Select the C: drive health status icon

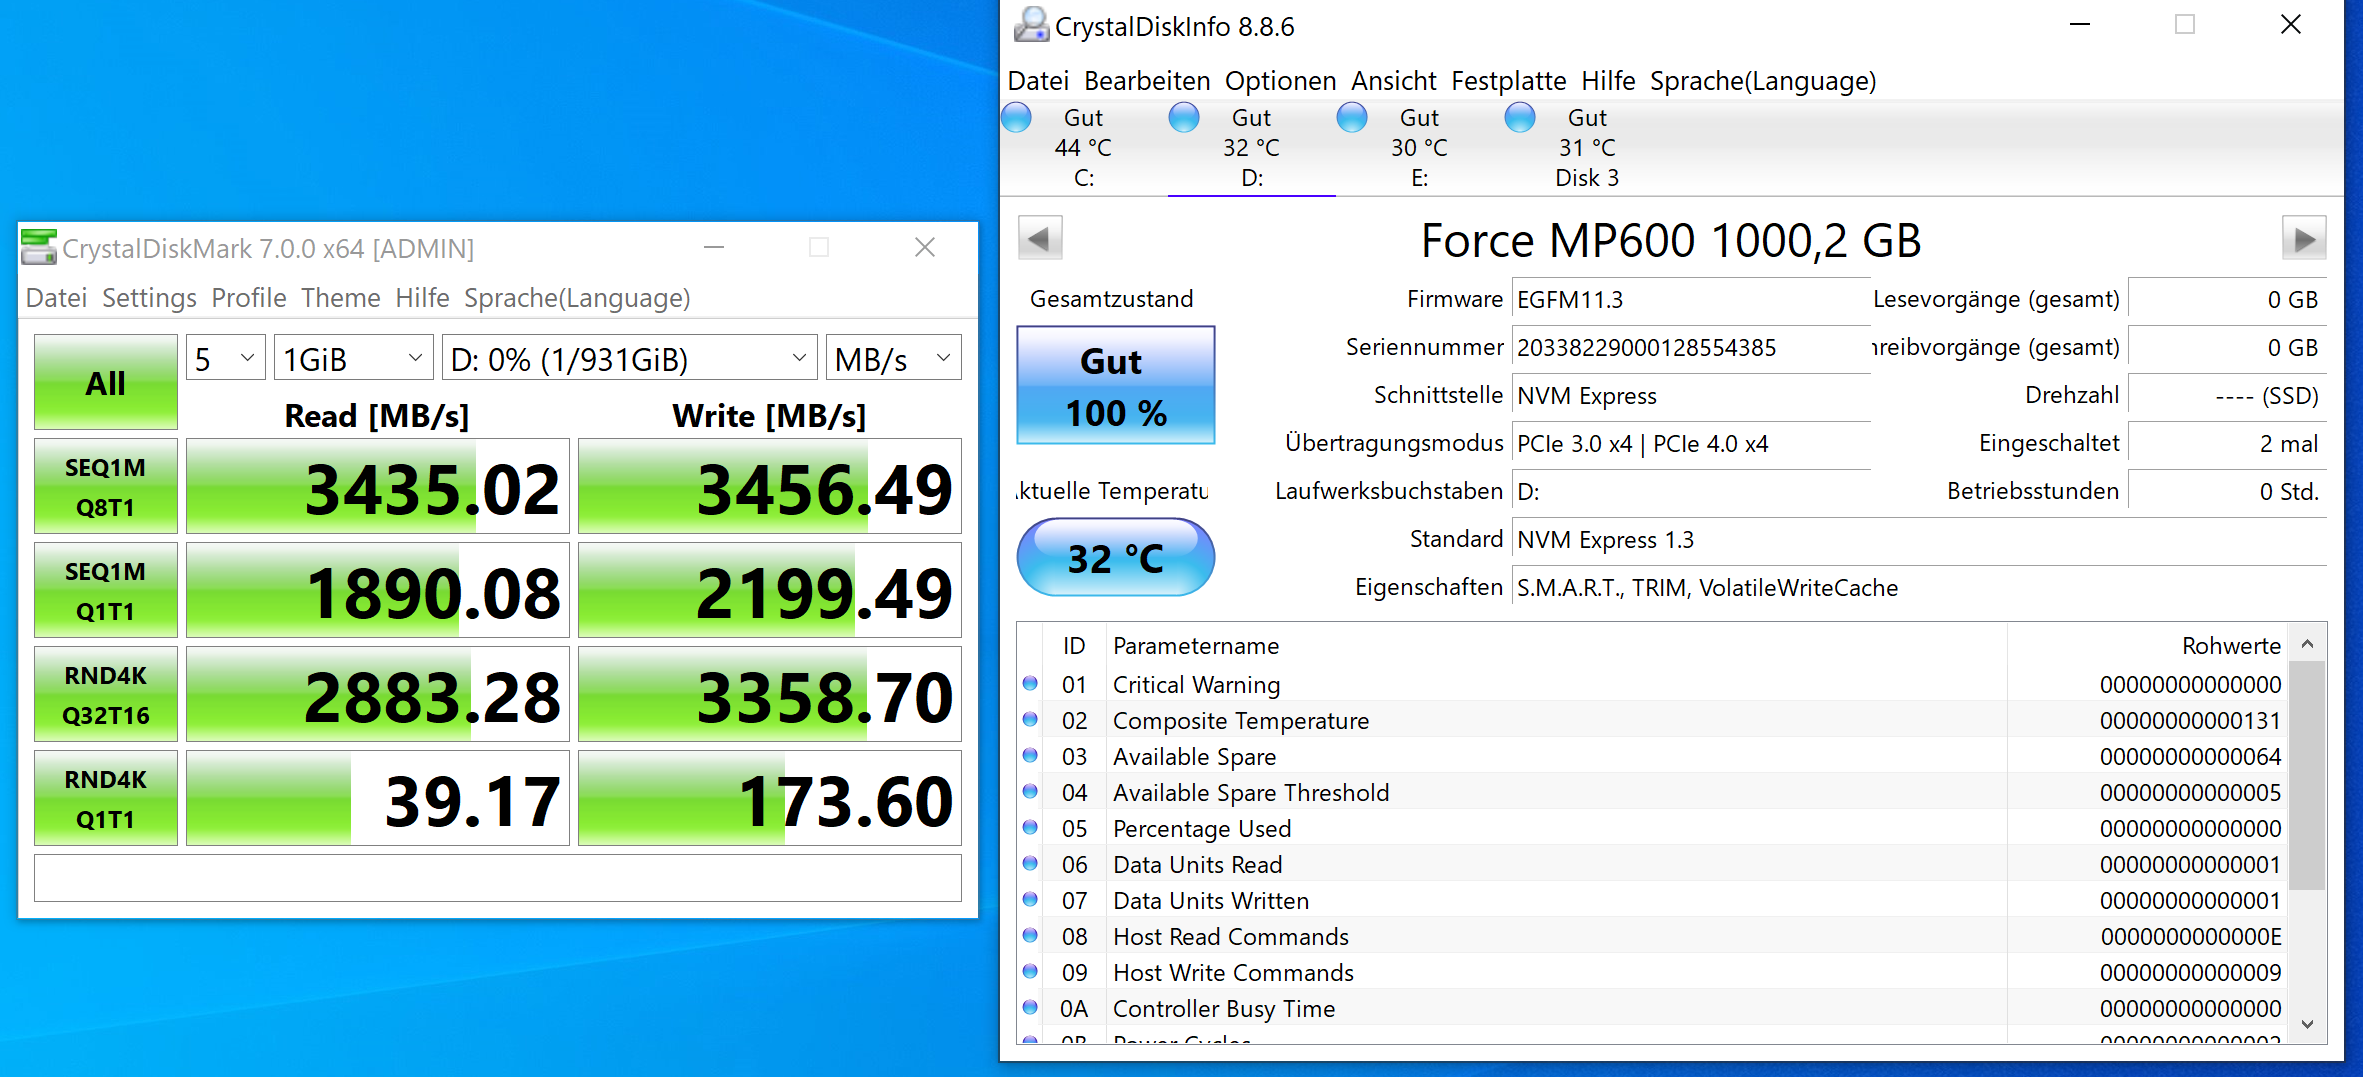pyautogui.click(x=1017, y=118)
